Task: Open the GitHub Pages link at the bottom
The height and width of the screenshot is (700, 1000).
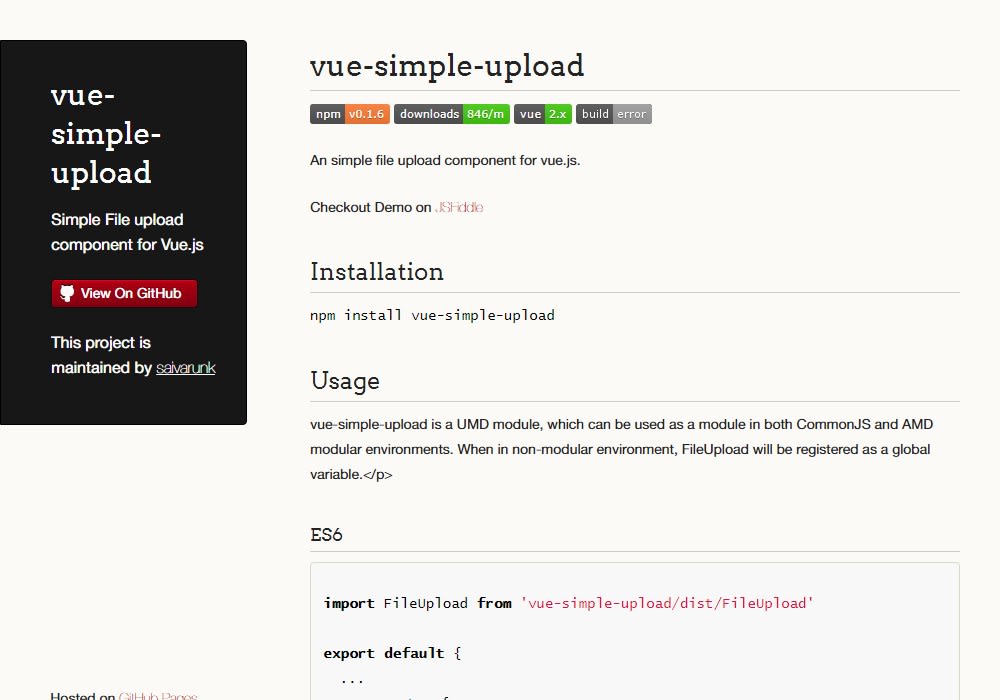Action: [x=160, y=696]
